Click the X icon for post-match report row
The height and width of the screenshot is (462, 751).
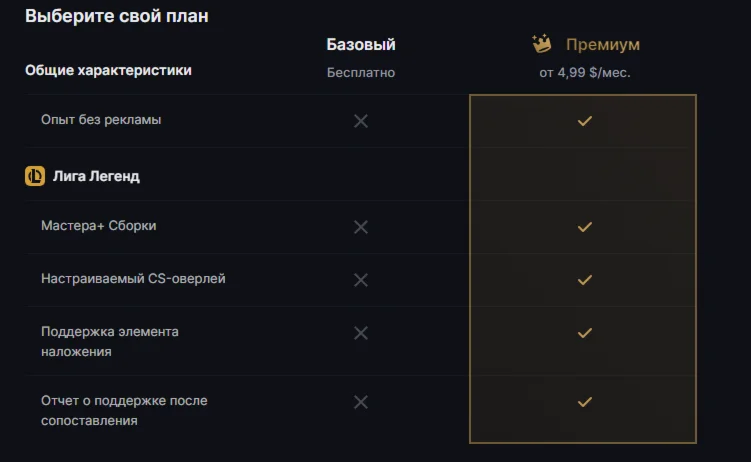click(361, 402)
